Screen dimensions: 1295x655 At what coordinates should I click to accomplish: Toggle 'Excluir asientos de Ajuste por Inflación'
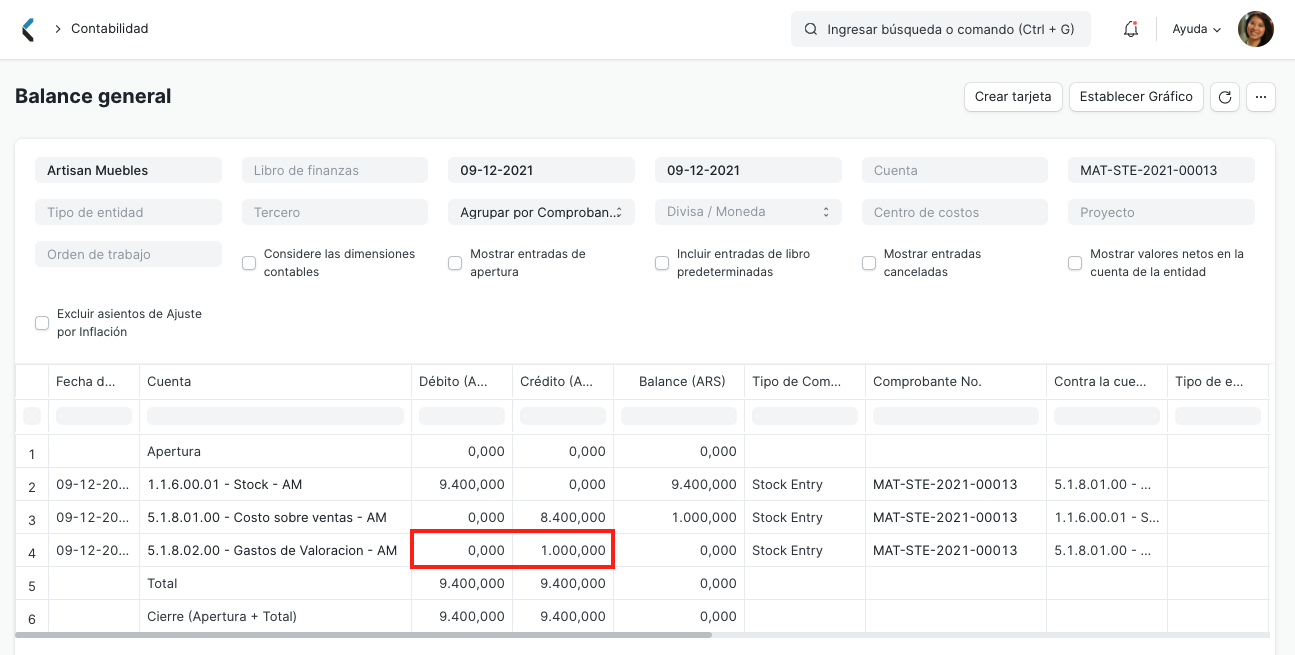41,322
